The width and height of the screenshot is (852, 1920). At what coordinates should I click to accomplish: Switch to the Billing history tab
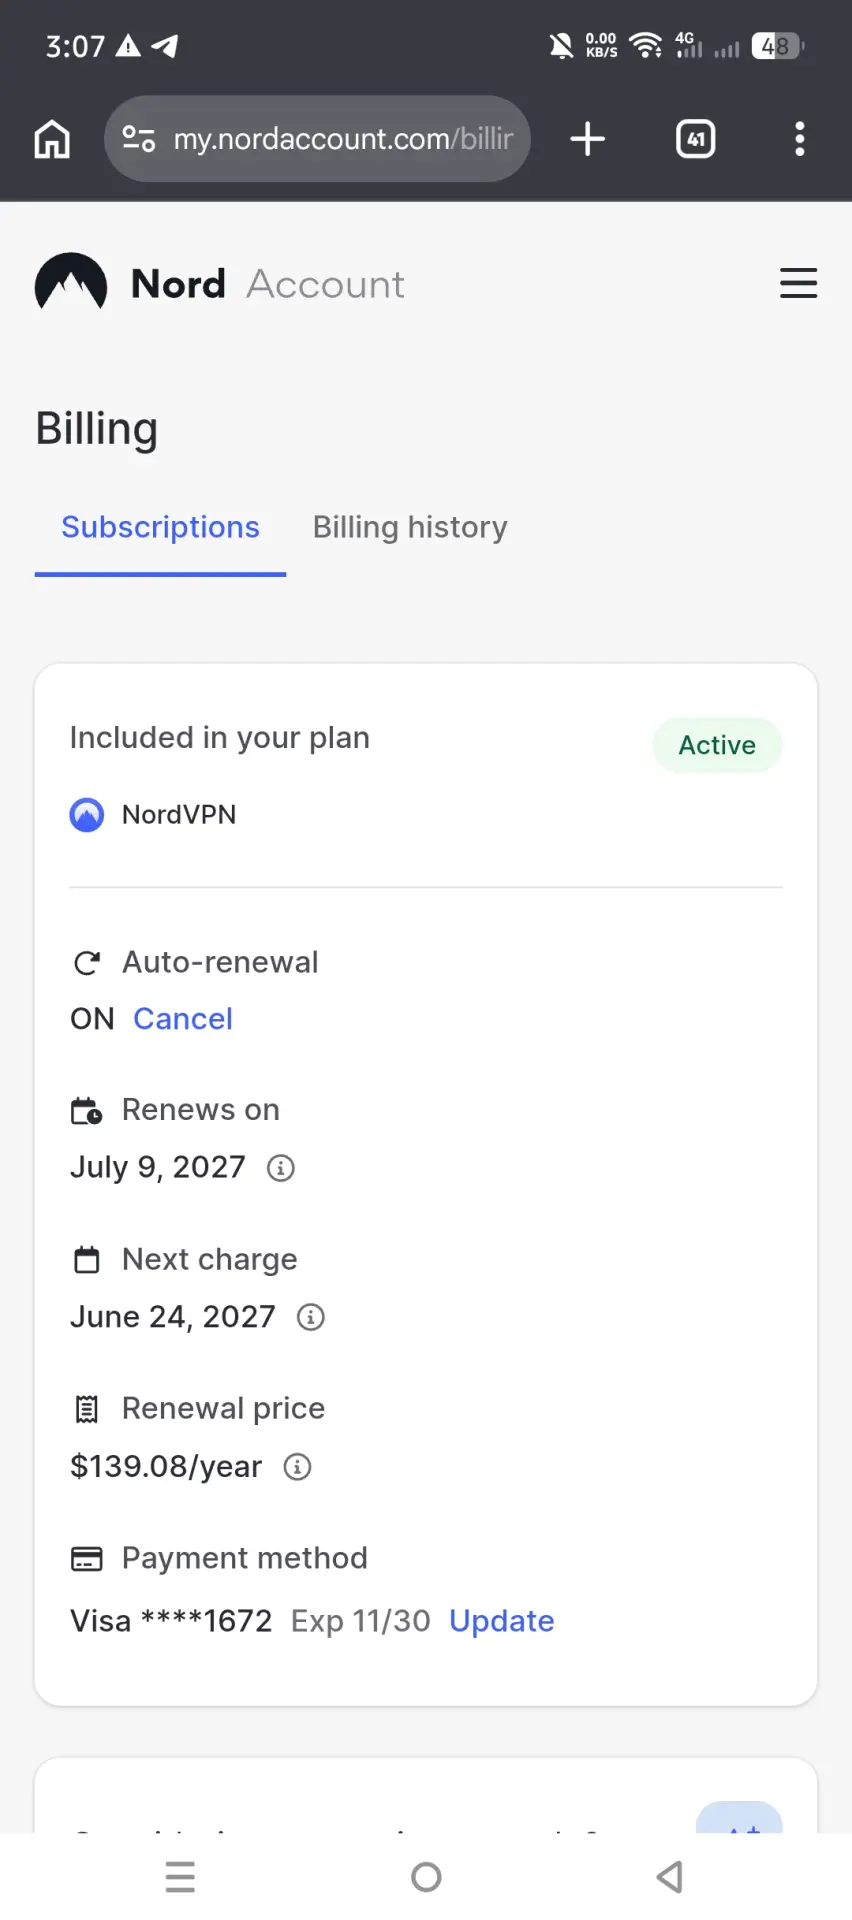tap(410, 527)
